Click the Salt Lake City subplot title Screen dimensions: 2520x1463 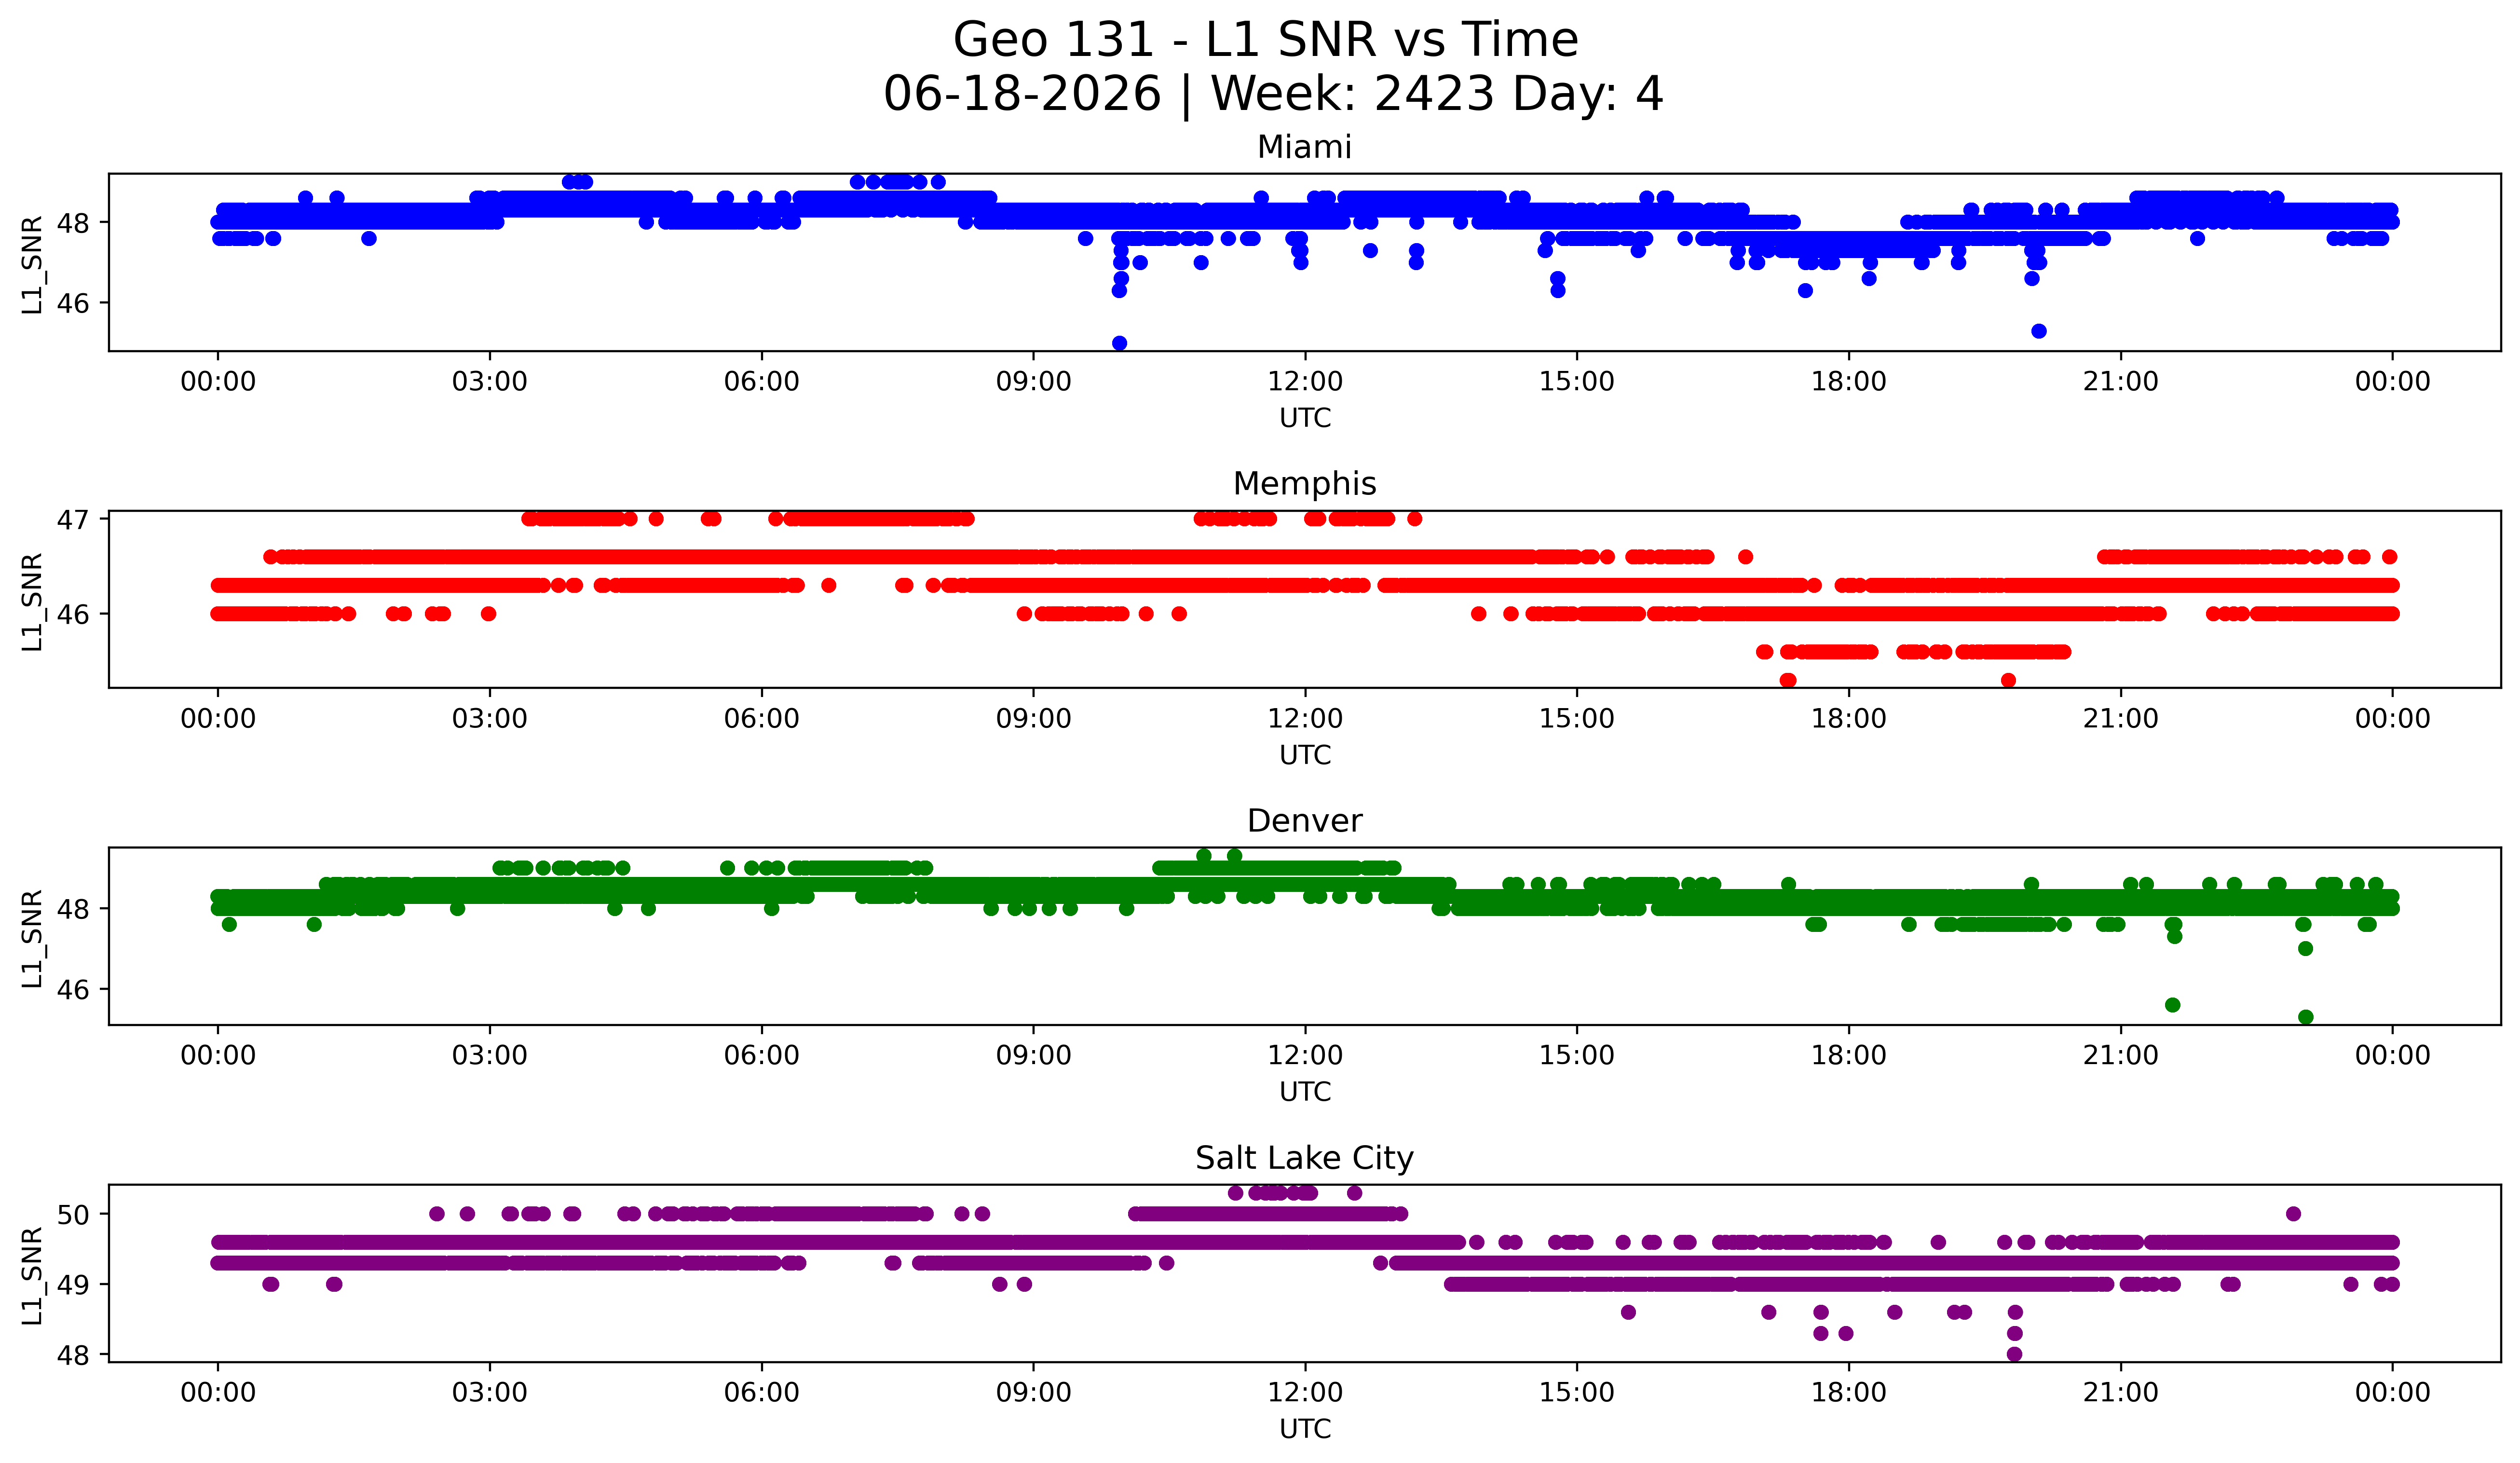[x=1304, y=1158]
